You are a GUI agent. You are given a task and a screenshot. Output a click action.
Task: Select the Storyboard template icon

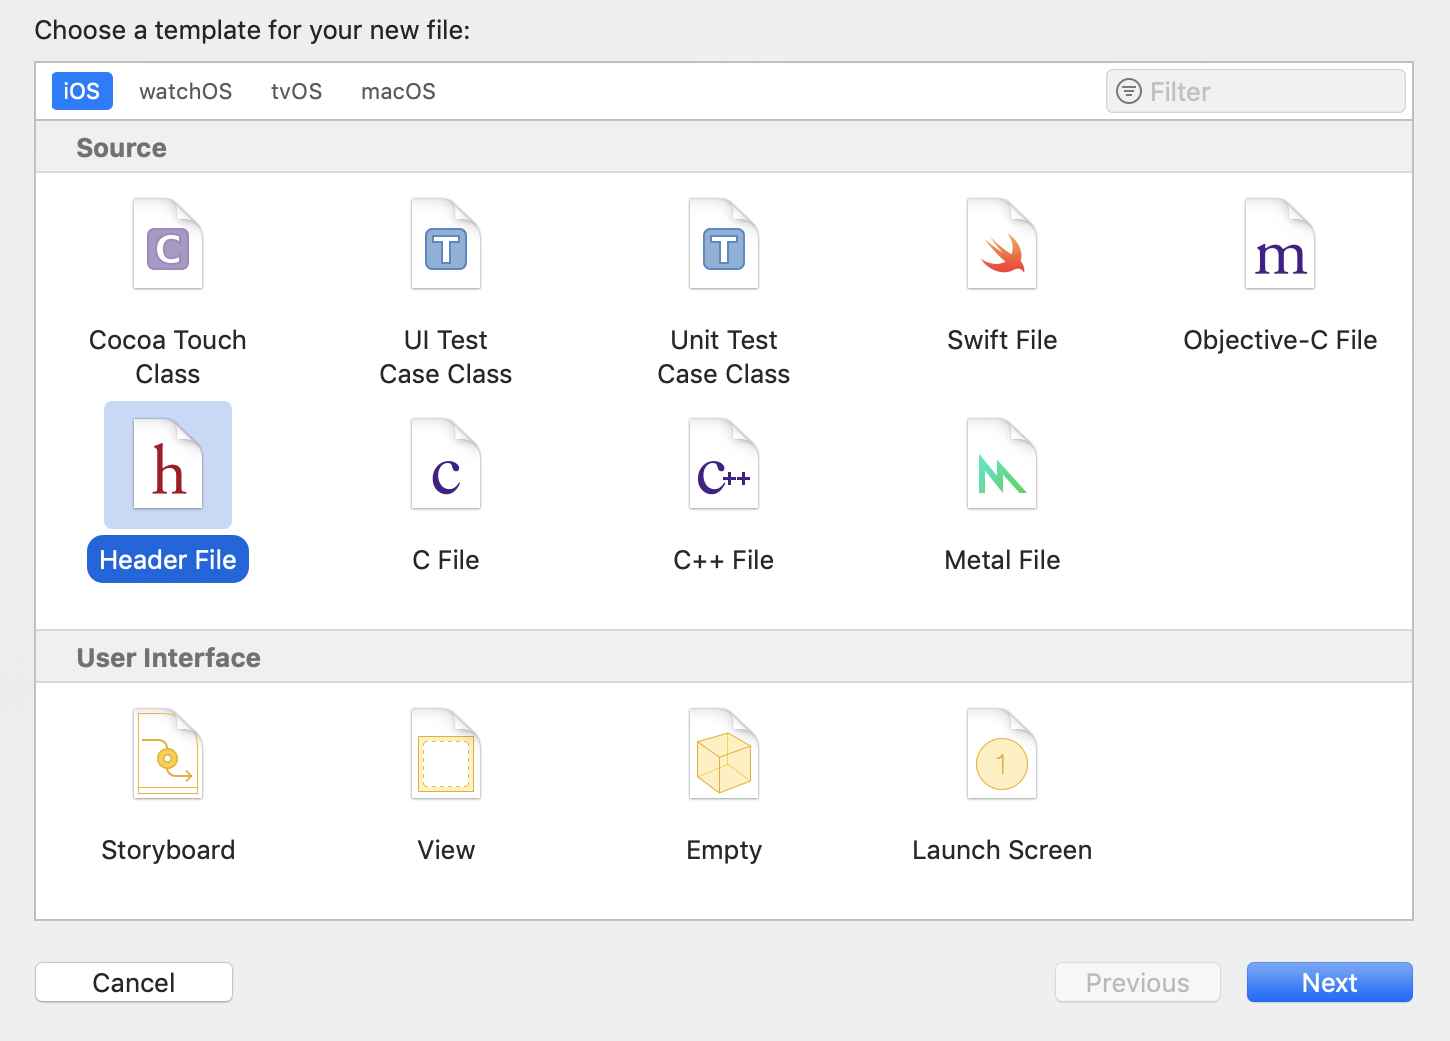click(168, 754)
